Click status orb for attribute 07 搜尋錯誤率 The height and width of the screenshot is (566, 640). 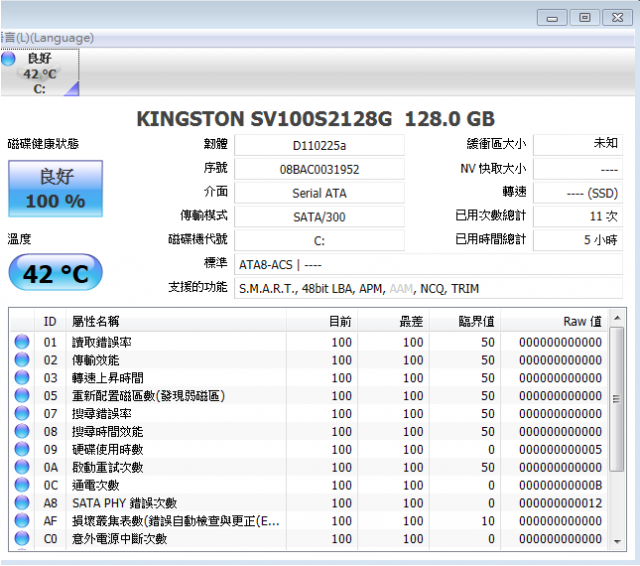22,413
